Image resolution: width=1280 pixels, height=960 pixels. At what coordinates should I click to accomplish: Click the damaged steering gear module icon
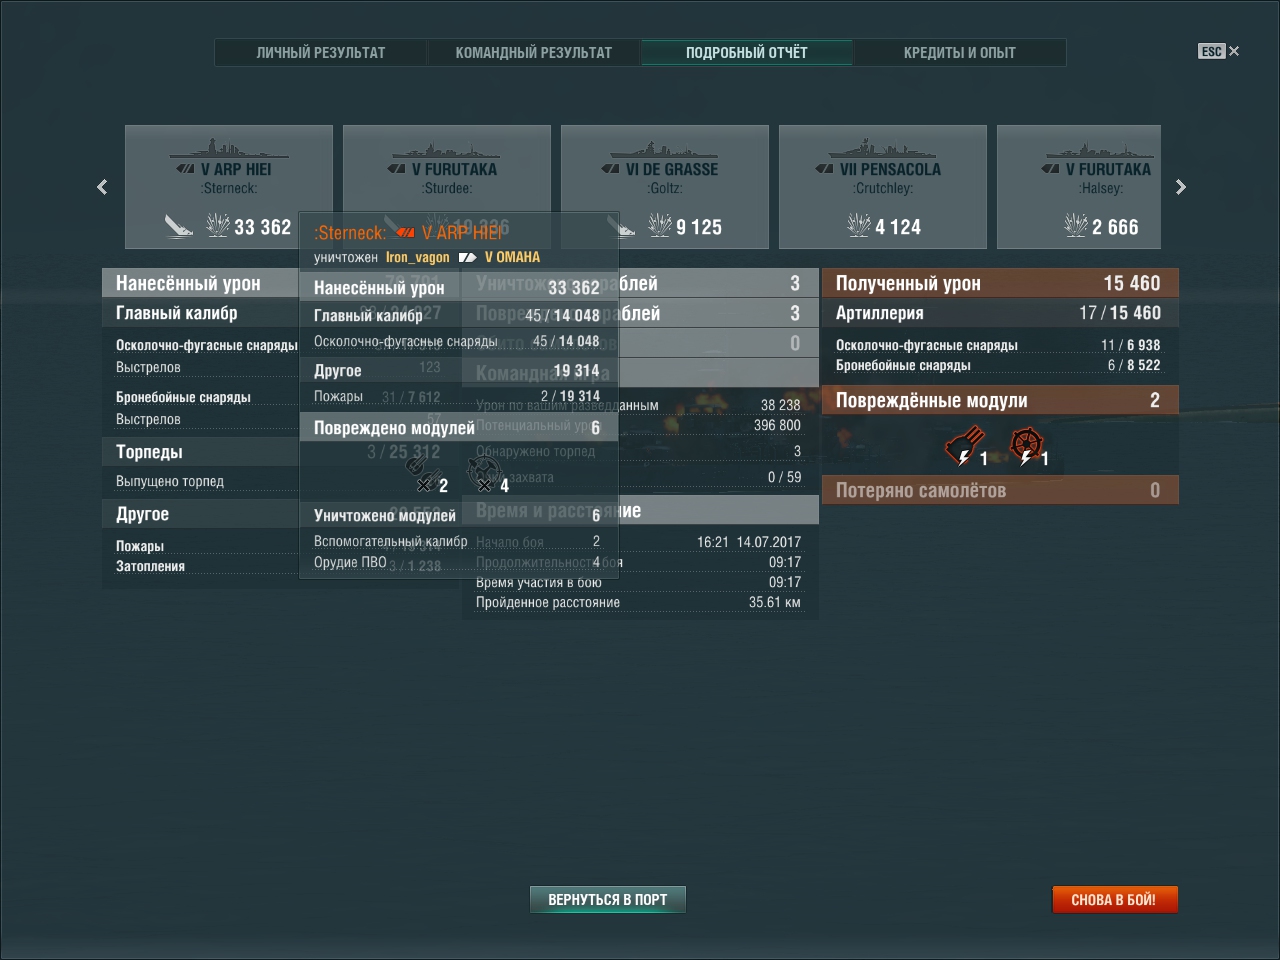coord(1027,446)
